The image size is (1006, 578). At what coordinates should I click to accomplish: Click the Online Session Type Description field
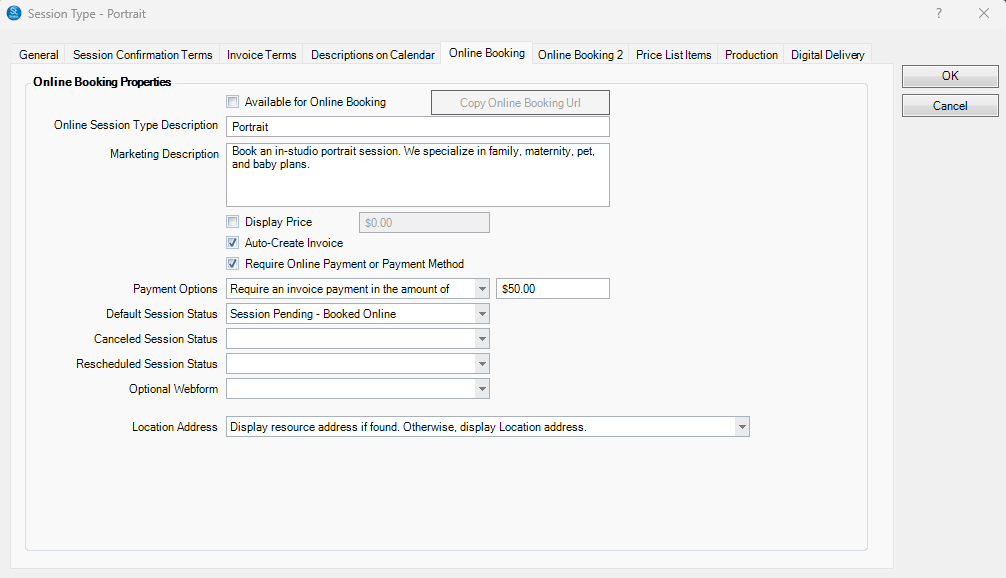417,127
